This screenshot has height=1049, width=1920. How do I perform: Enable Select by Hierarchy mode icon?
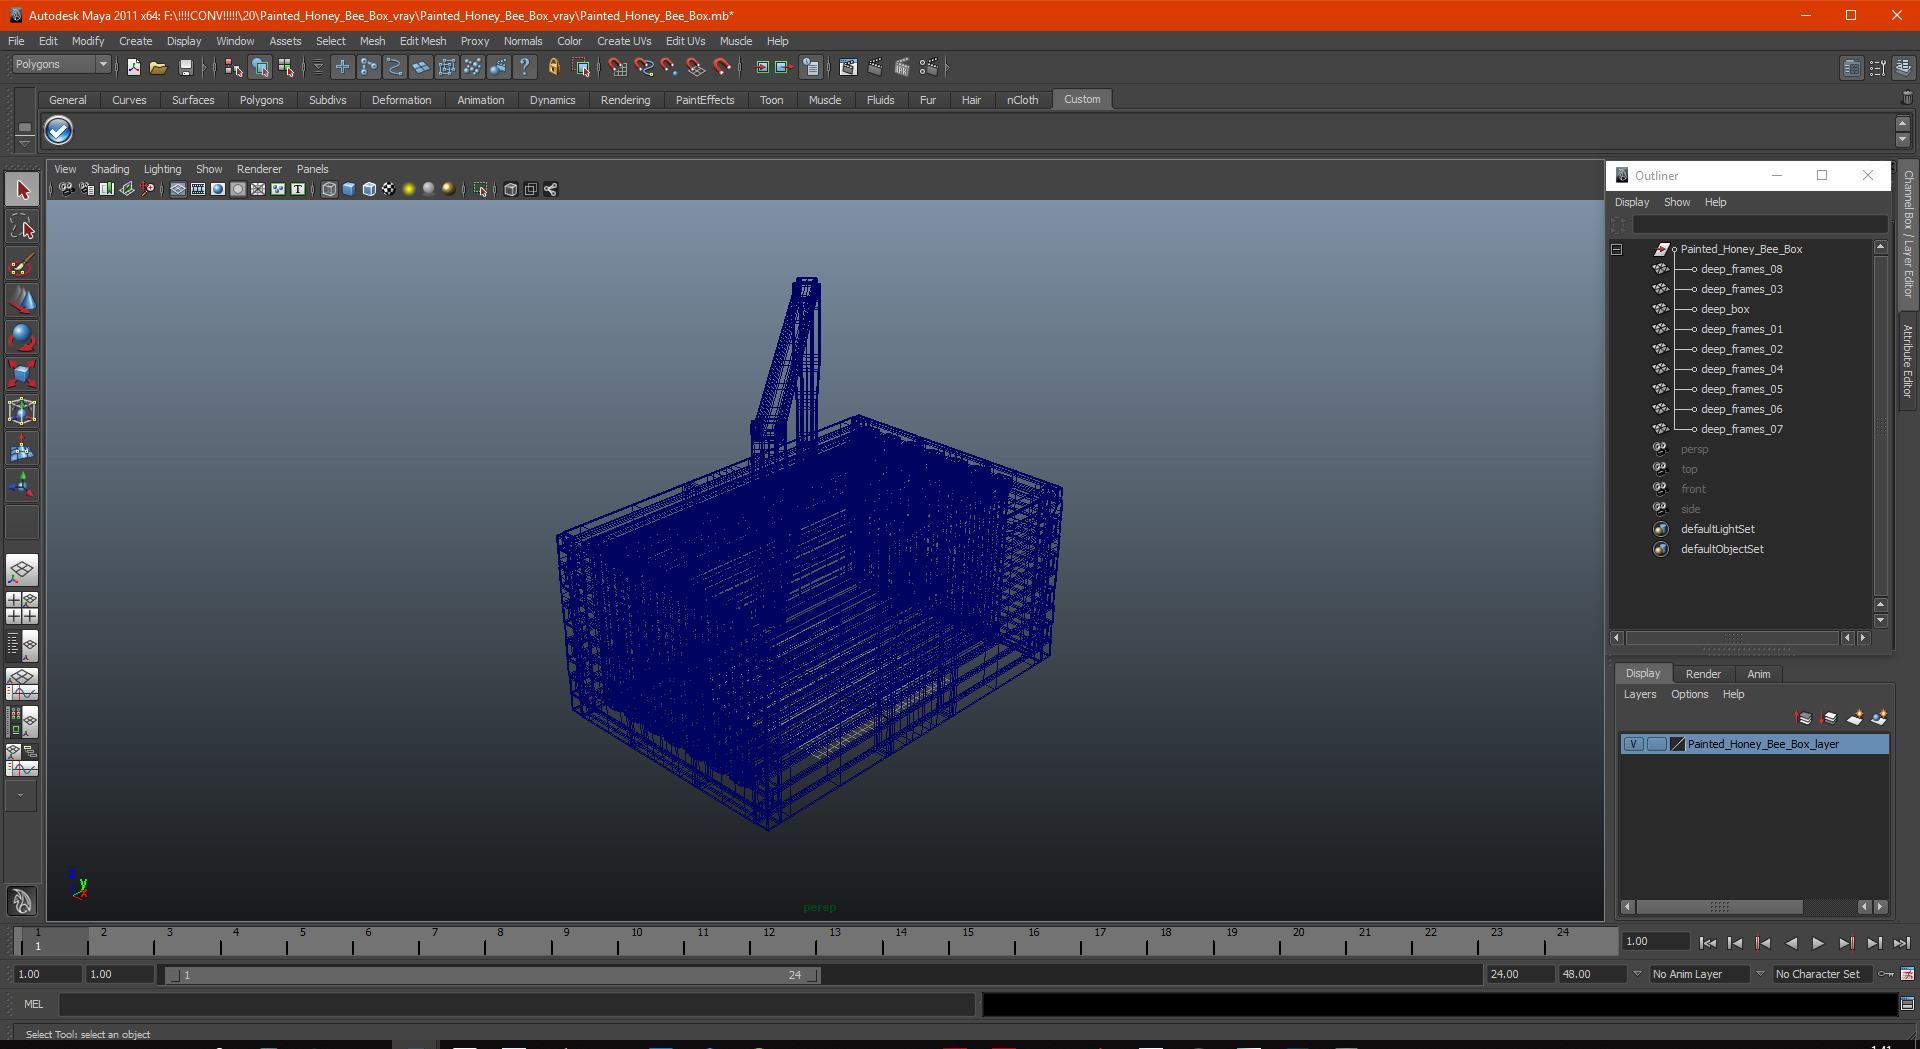click(x=234, y=67)
